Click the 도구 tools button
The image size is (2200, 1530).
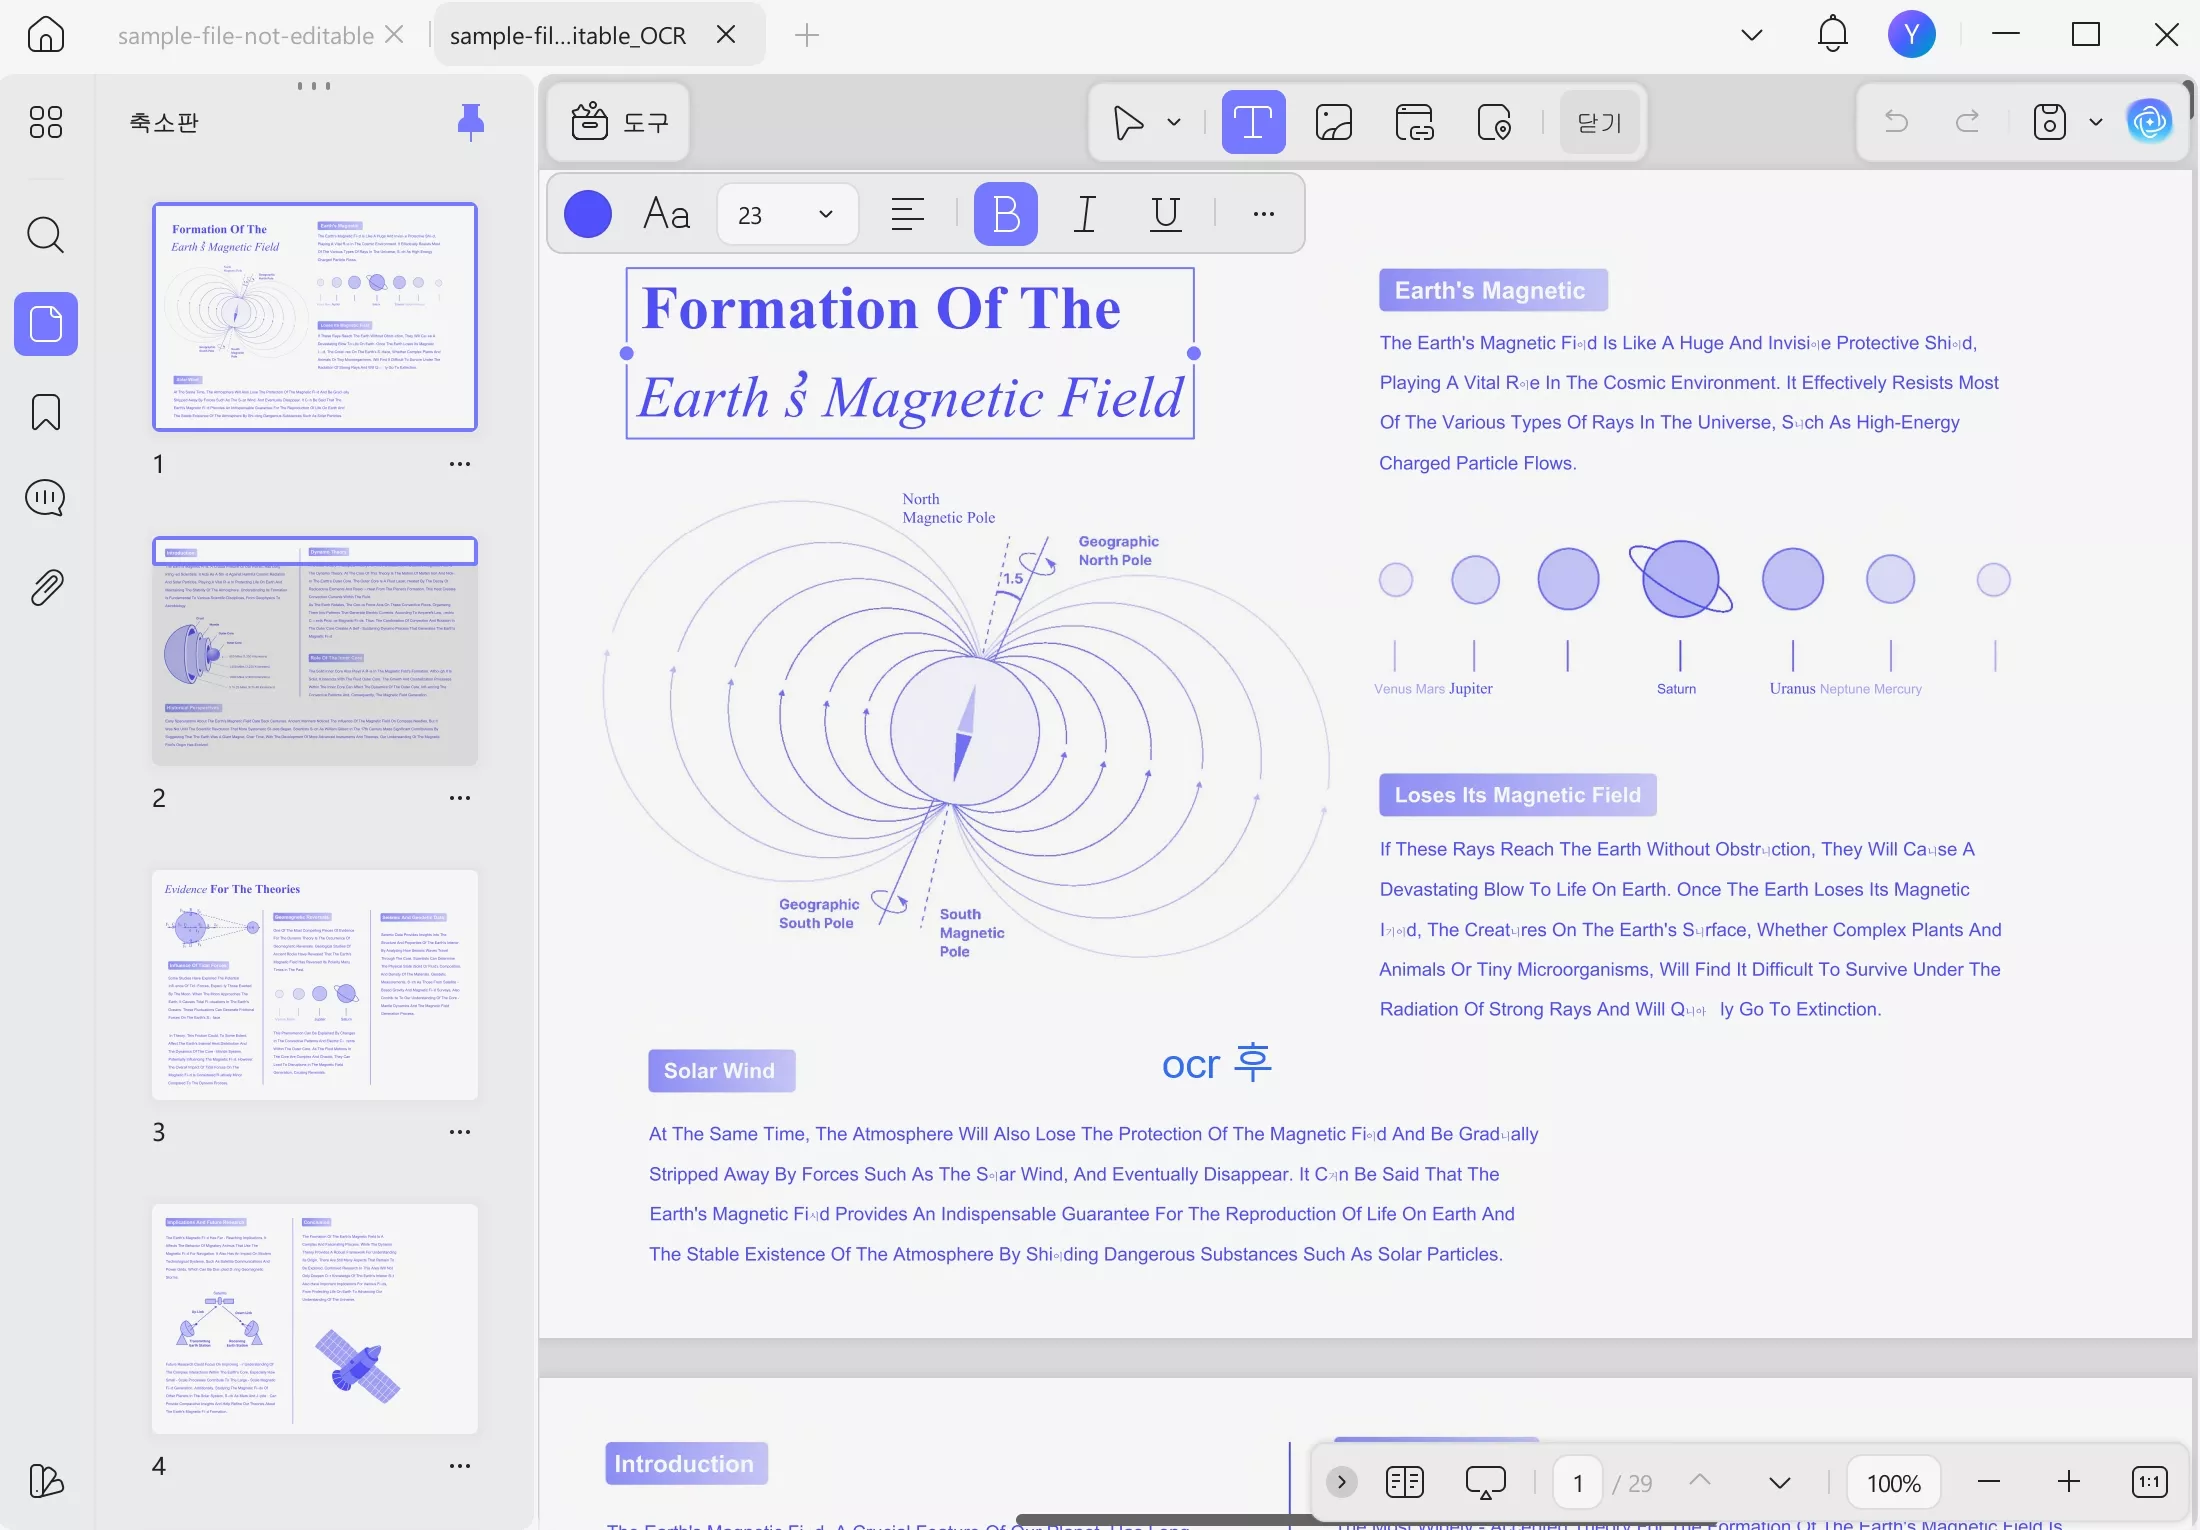coord(619,122)
